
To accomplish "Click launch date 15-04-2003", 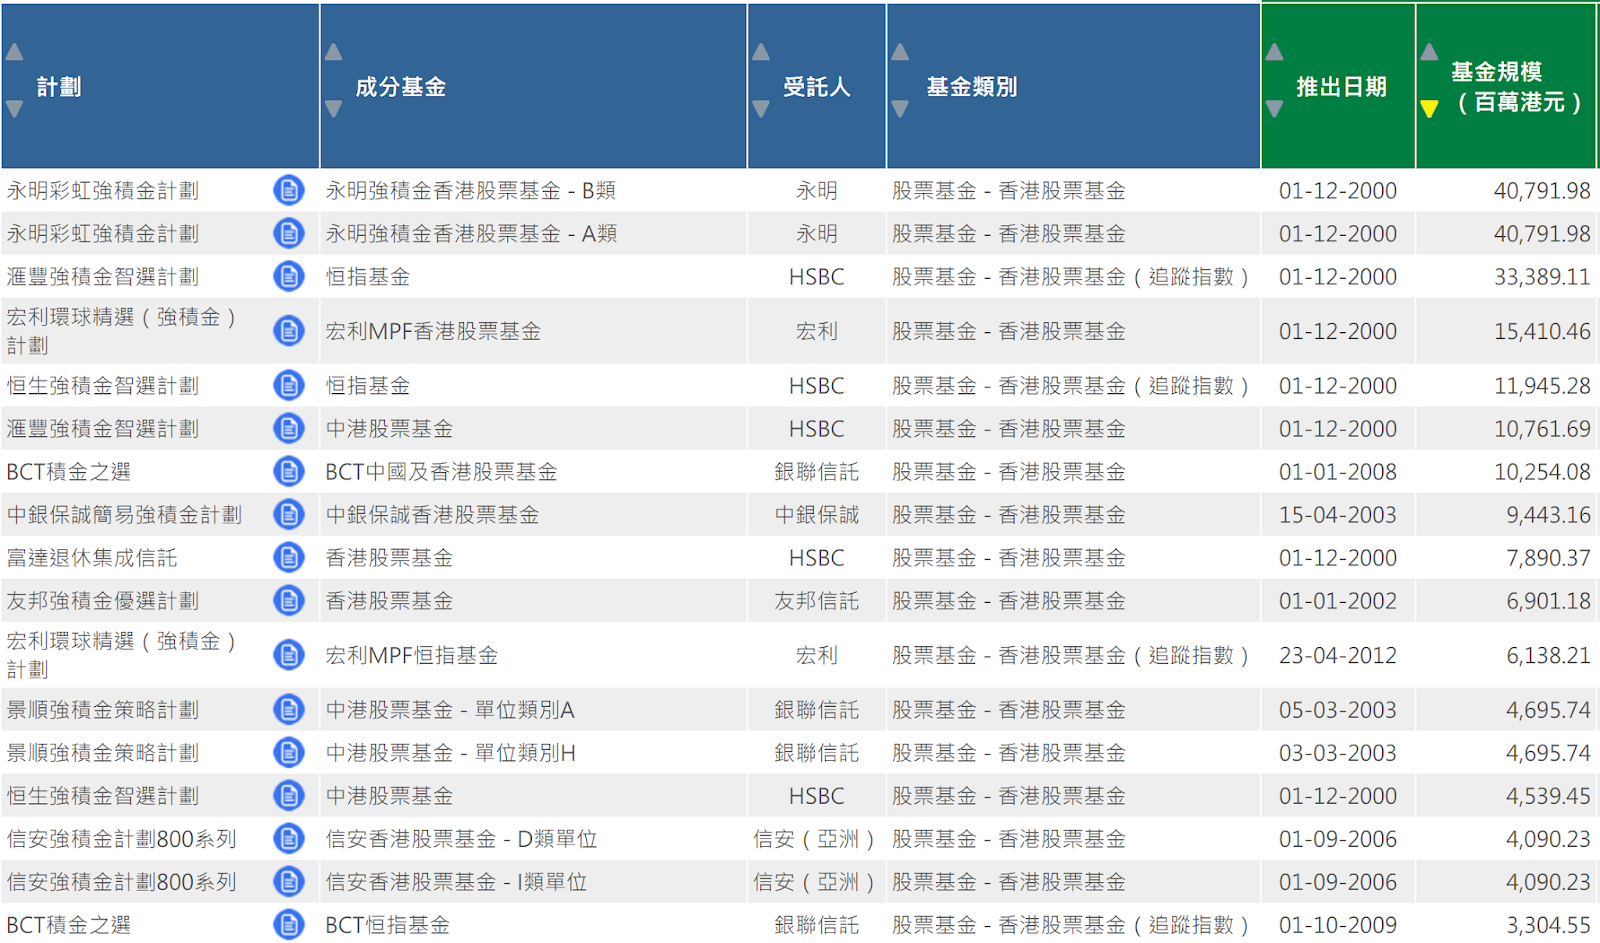I will coord(1338,514).
